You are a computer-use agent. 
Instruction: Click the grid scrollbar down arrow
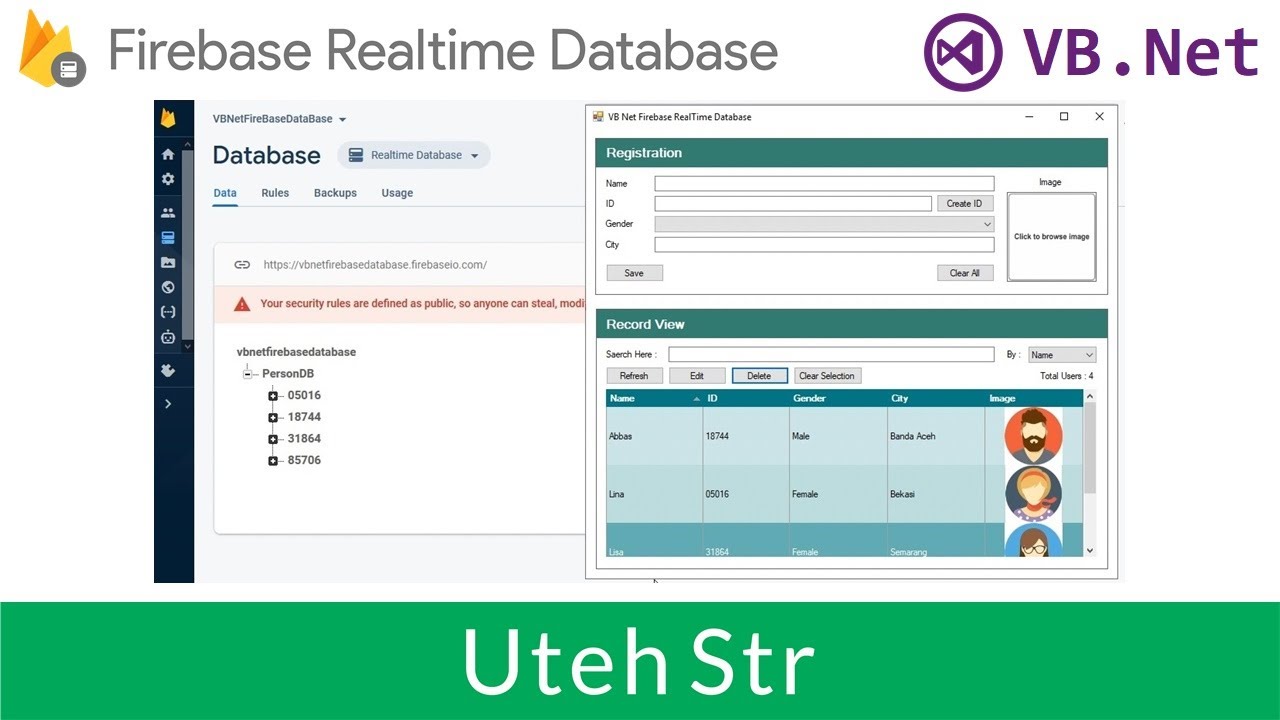[1090, 550]
